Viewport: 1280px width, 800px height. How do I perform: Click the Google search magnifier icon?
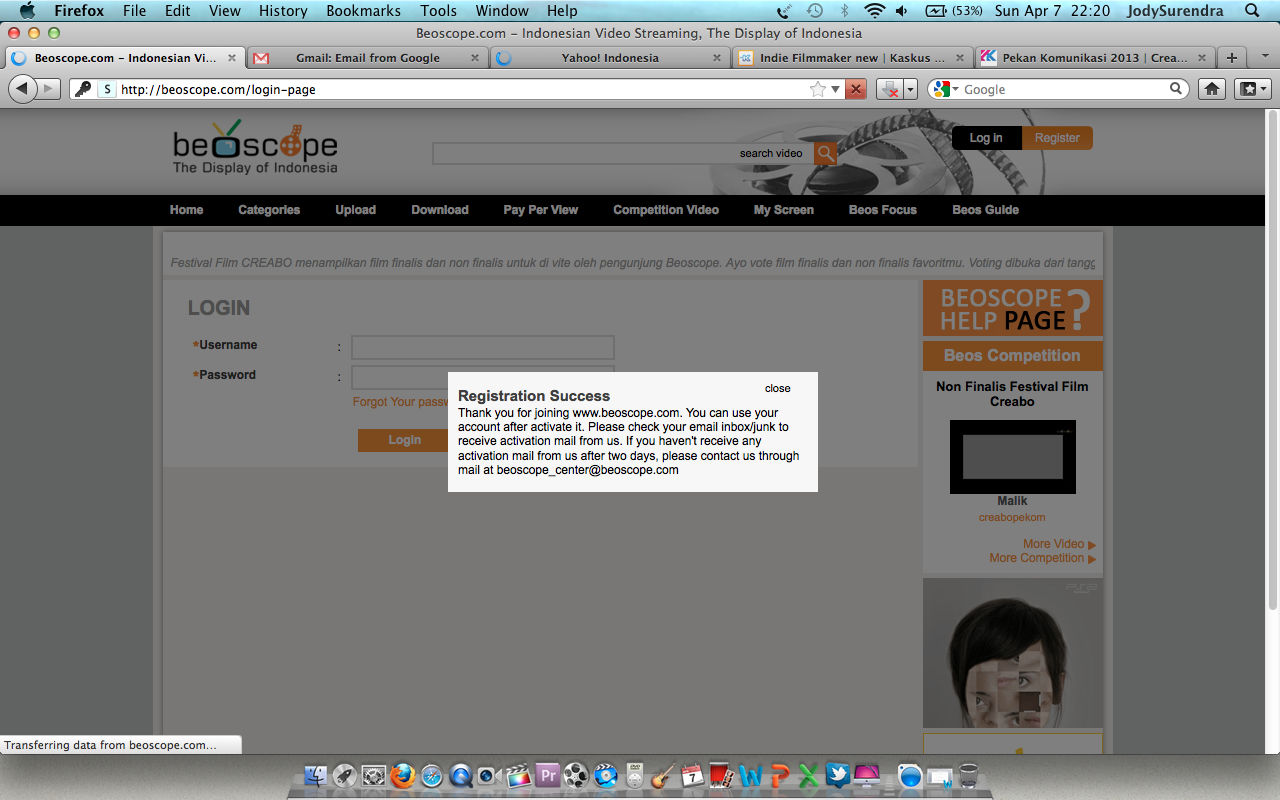(1177, 89)
